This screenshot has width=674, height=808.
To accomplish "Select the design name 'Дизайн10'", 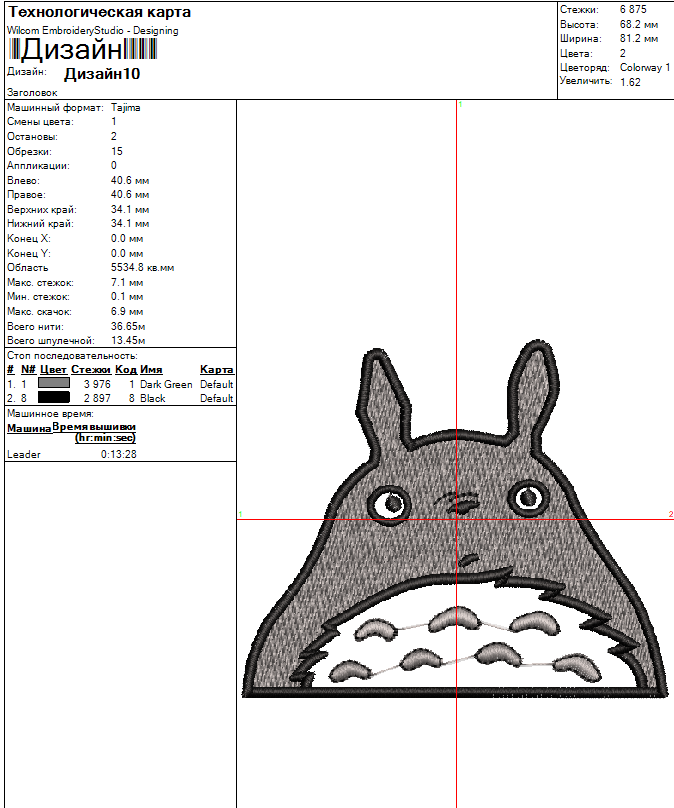I will coord(102,74).
